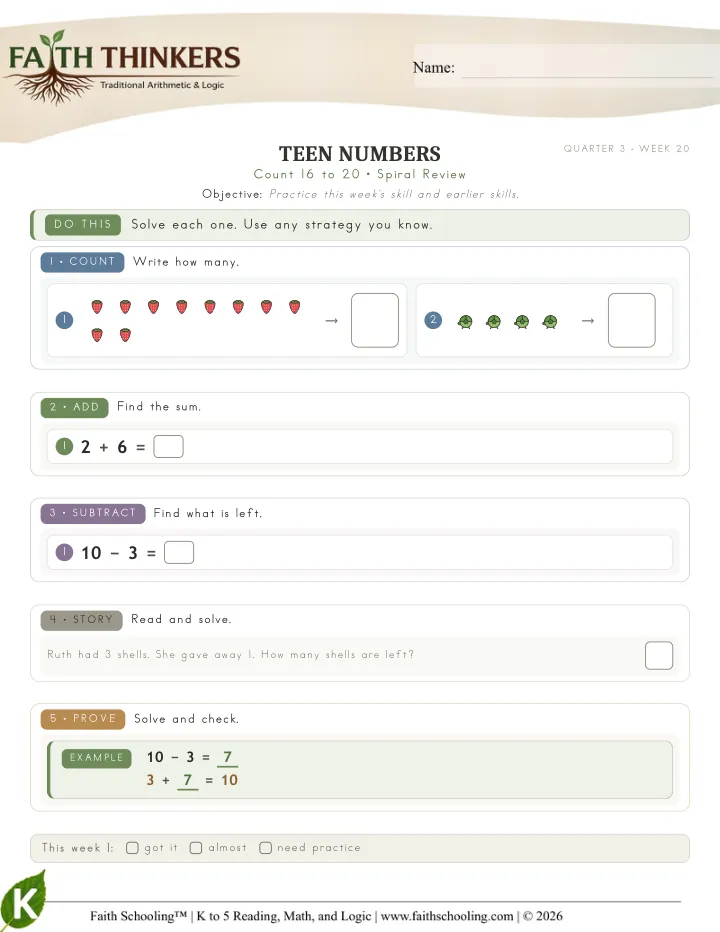This screenshot has height=932, width=720.
Task: Click the Name line field
Action: click(x=587, y=68)
